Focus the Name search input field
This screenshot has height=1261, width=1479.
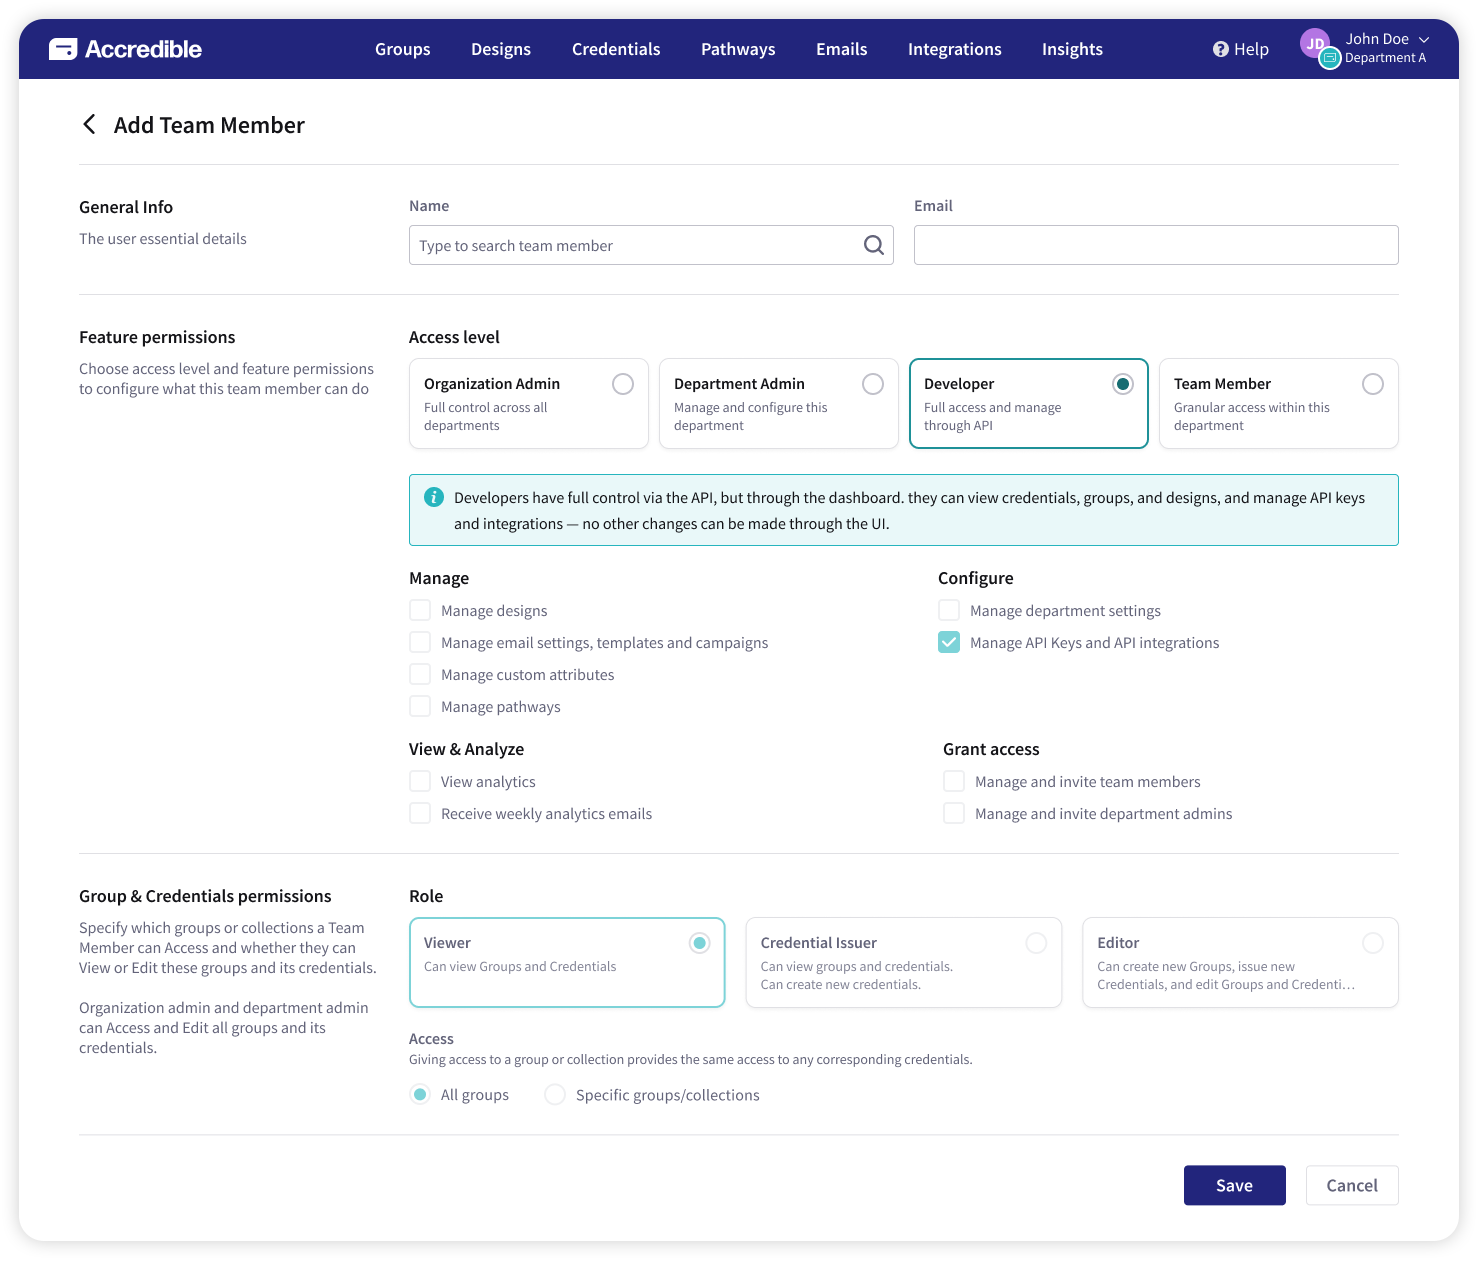click(651, 245)
